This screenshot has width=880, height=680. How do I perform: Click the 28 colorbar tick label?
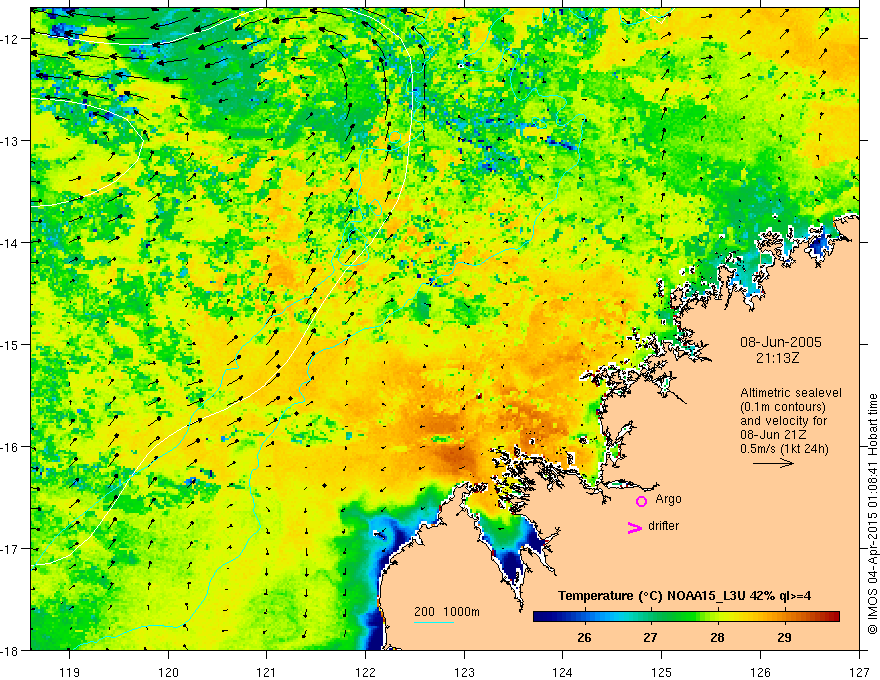point(717,637)
